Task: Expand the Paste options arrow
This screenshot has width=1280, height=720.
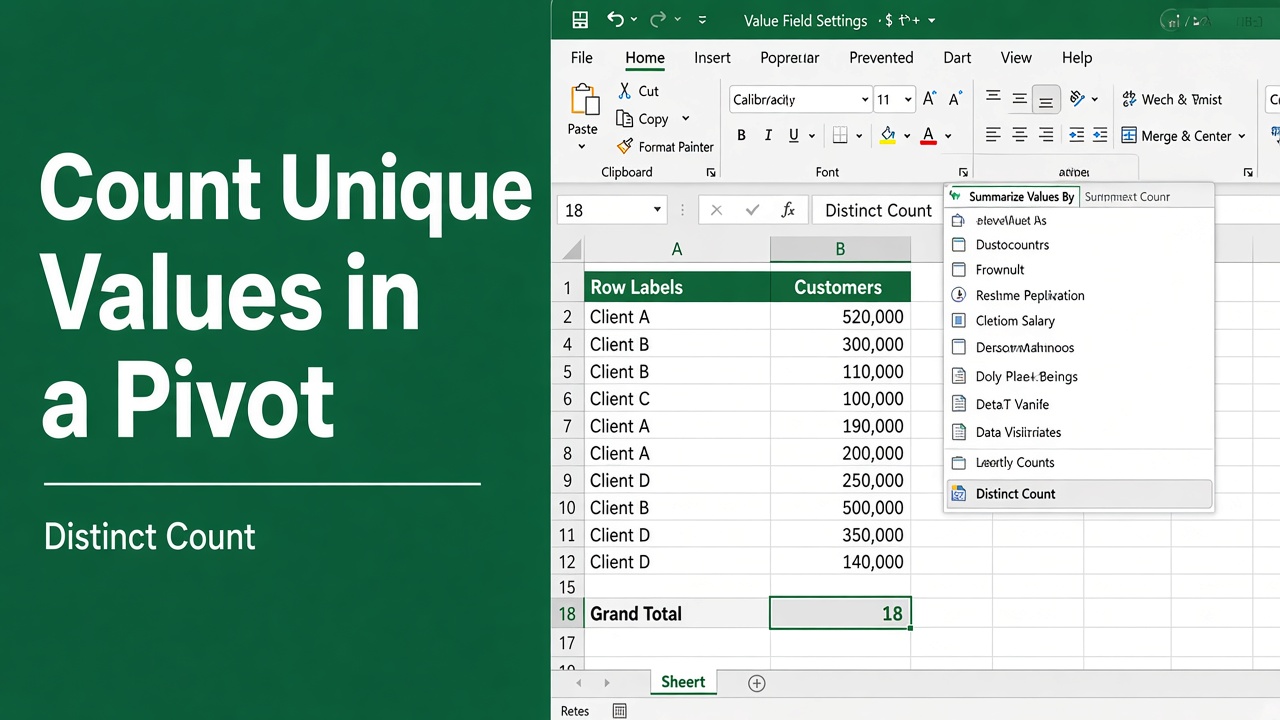Action: 582,147
